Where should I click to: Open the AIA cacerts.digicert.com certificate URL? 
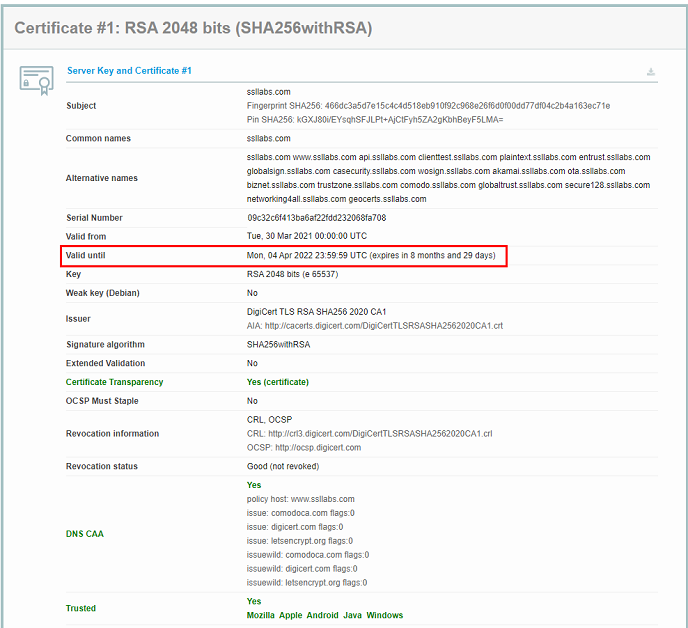coord(385,326)
